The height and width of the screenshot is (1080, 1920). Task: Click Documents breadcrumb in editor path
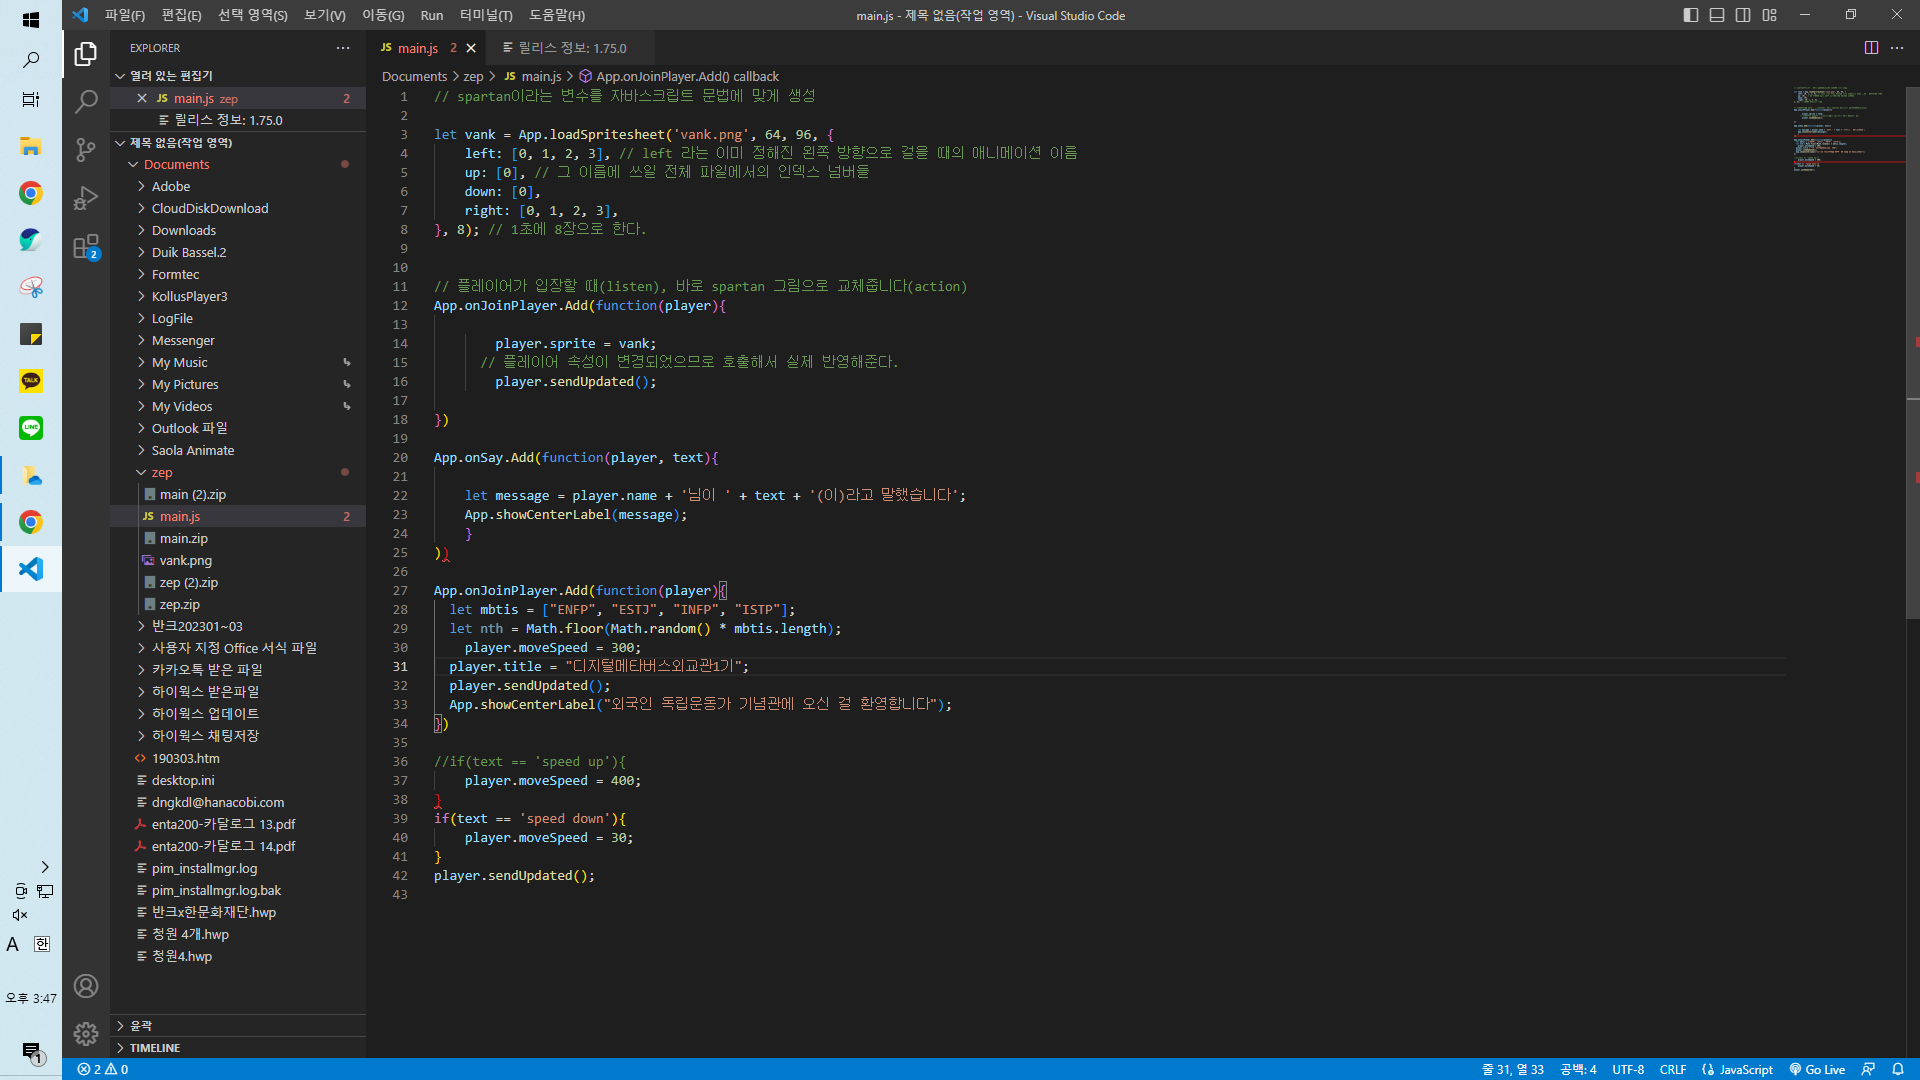414,76
